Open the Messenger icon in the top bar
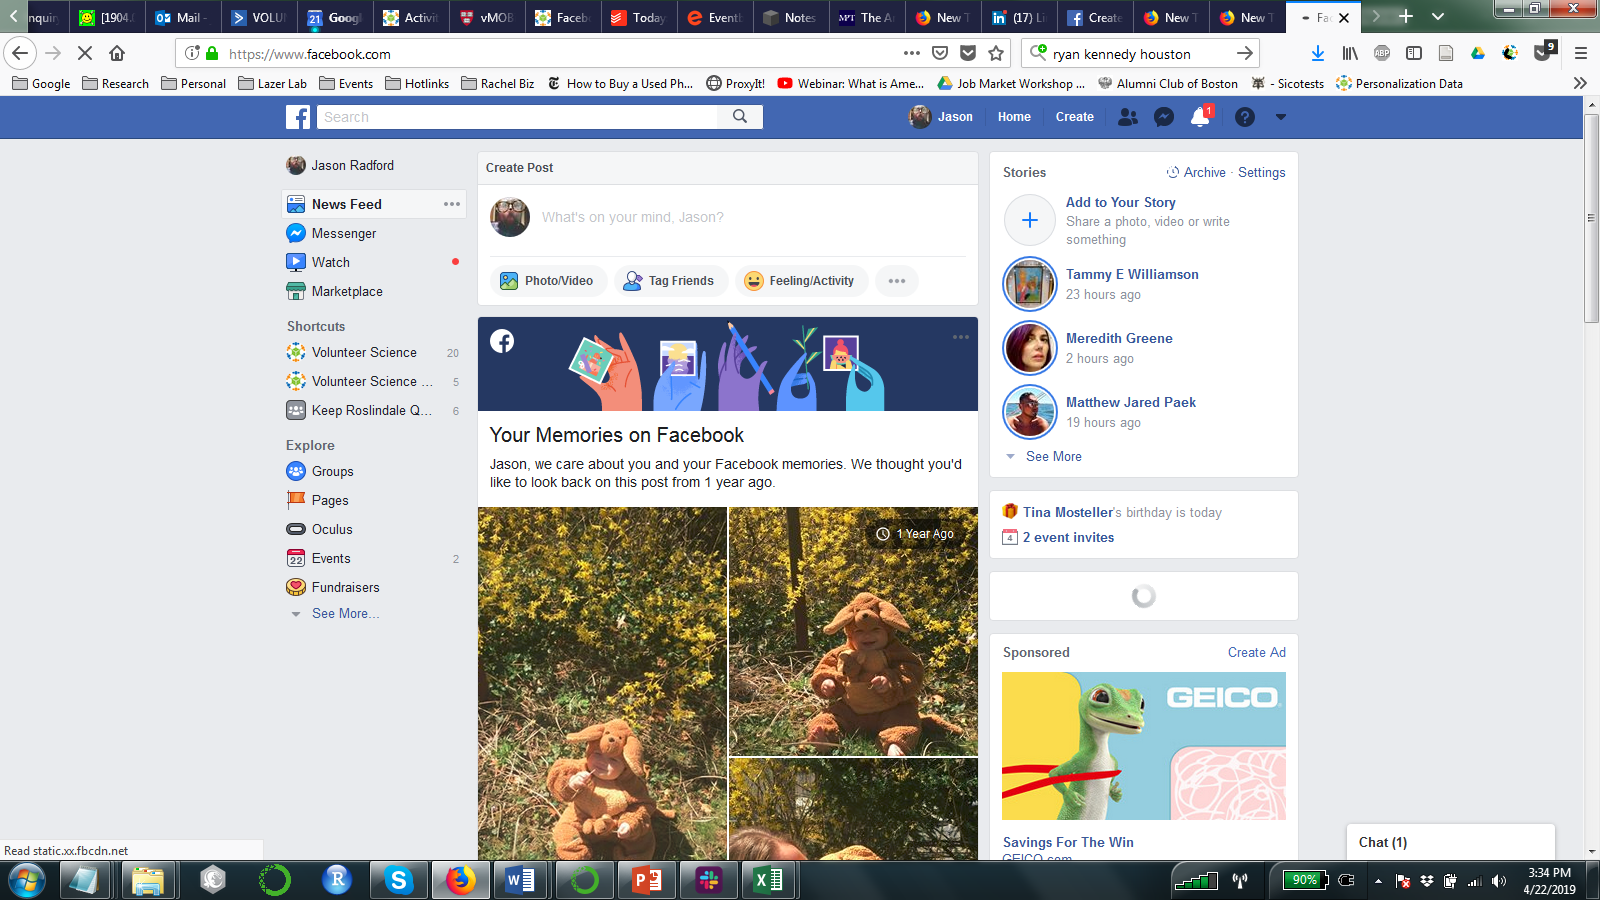 [x=1164, y=117]
